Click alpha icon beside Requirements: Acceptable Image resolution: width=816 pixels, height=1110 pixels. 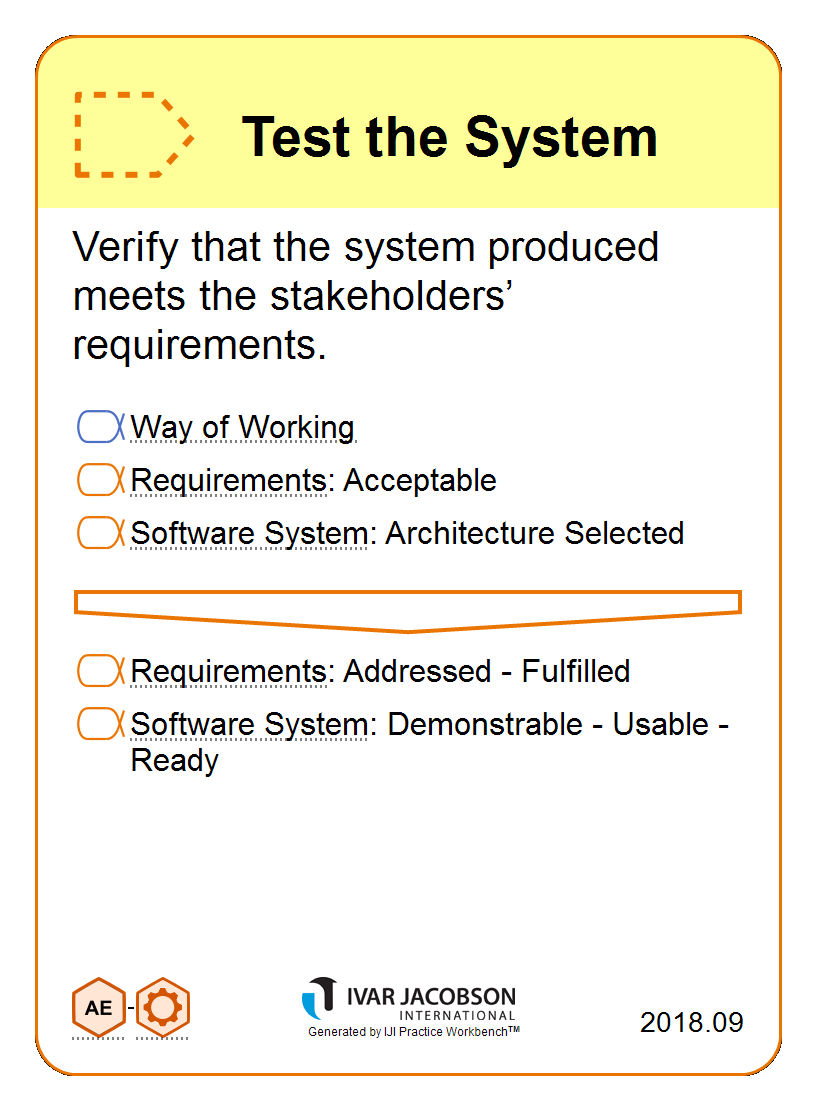pyautogui.click(x=100, y=480)
